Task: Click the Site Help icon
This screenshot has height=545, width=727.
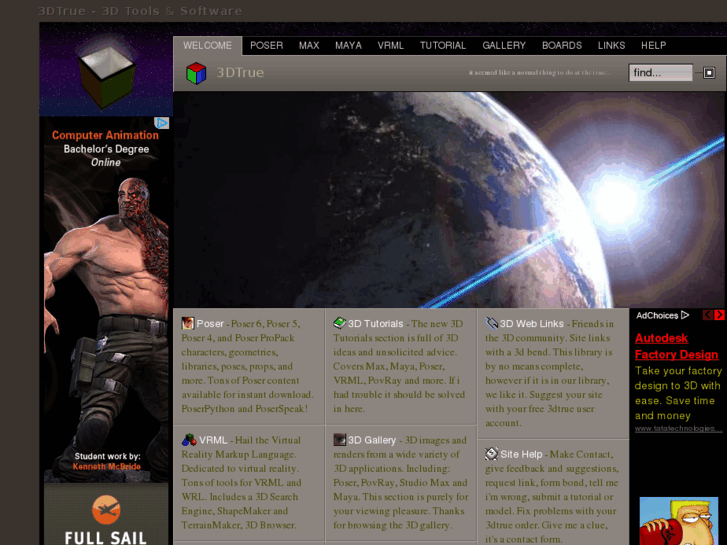Action: click(x=491, y=453)
